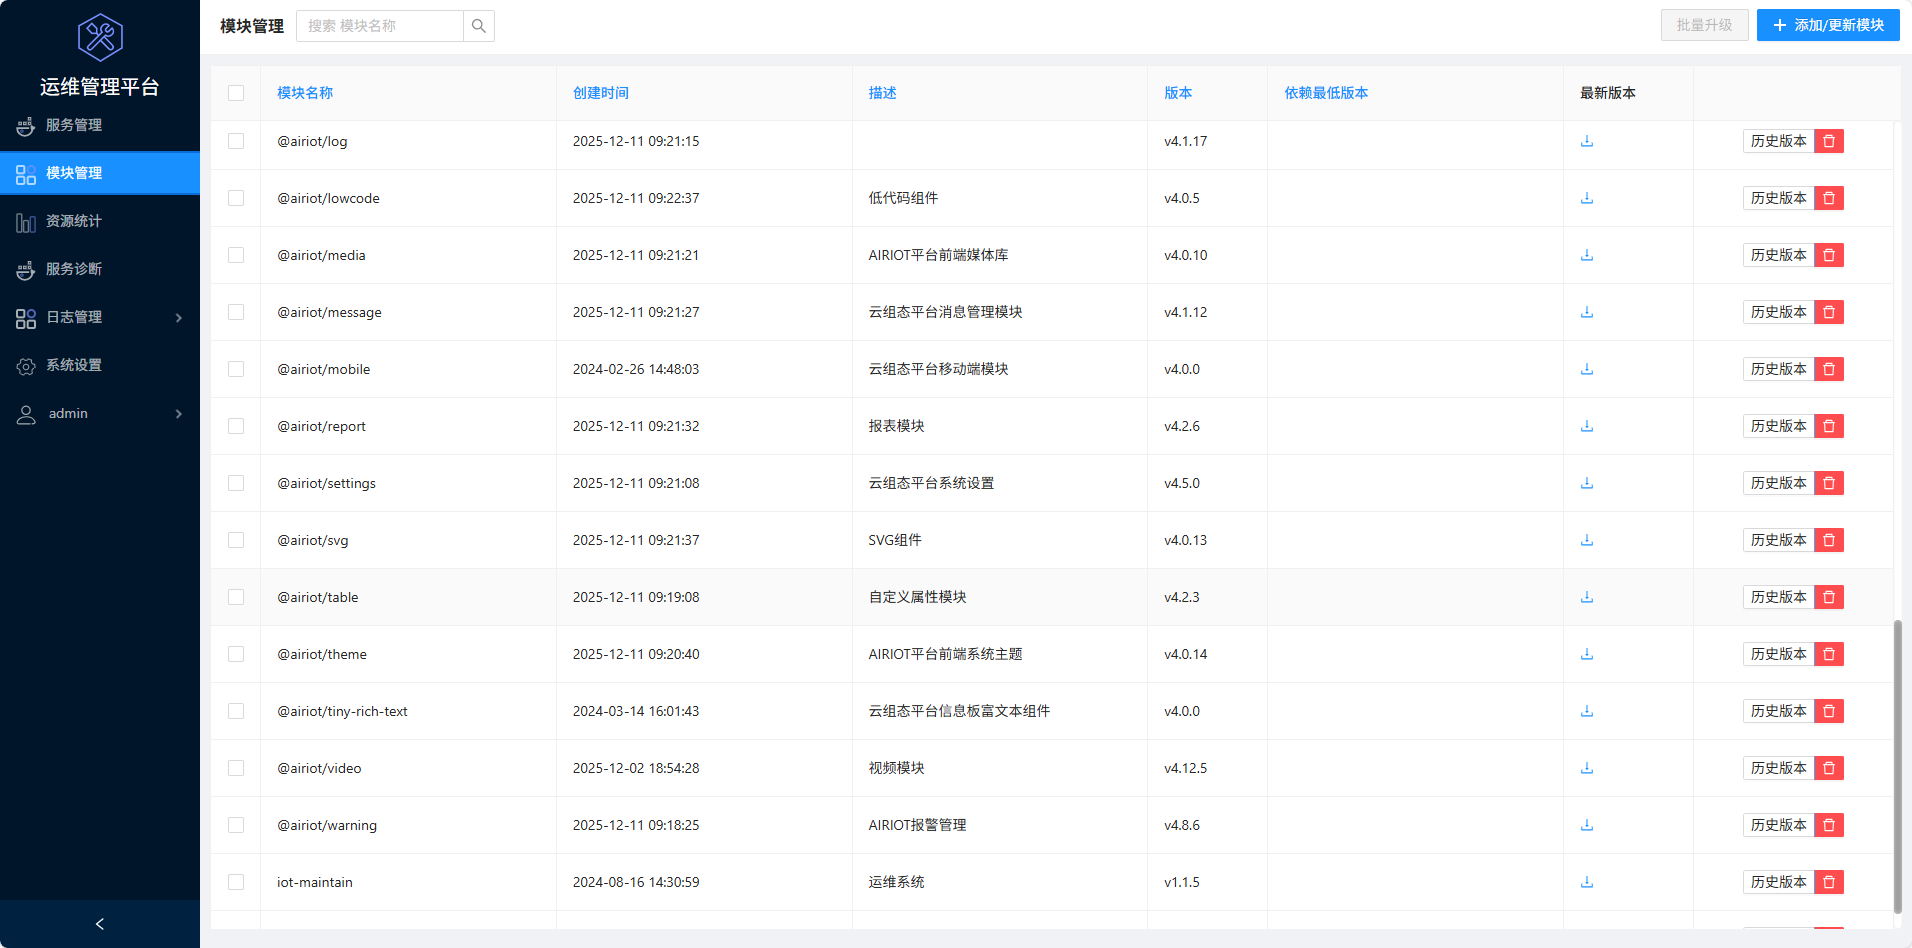The height and width of the screenshot is (948, 1912).
Task: Expand the admin user menu
Action: (100, 413)
